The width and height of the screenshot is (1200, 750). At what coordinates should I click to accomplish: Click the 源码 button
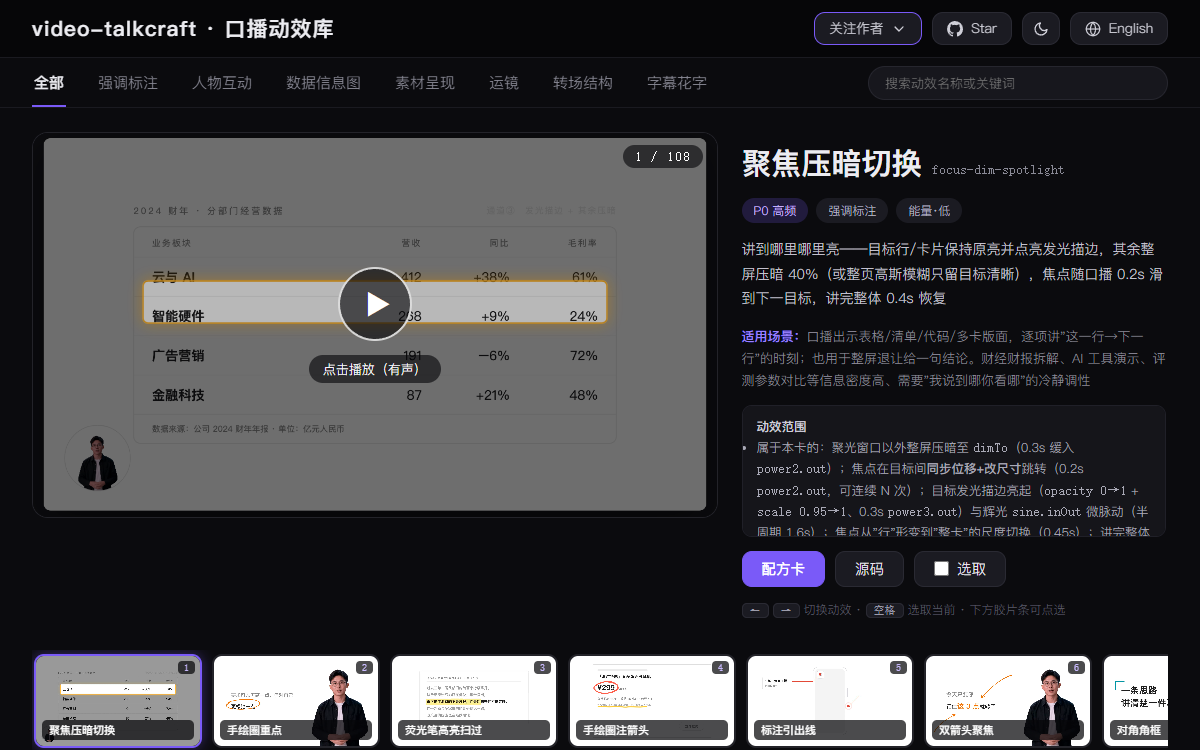click(869, 569)
